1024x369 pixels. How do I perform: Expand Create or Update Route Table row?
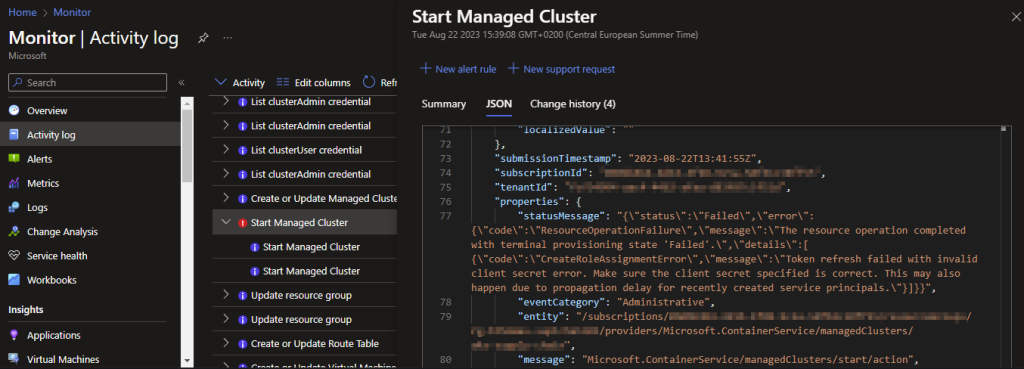coord(226,343)
